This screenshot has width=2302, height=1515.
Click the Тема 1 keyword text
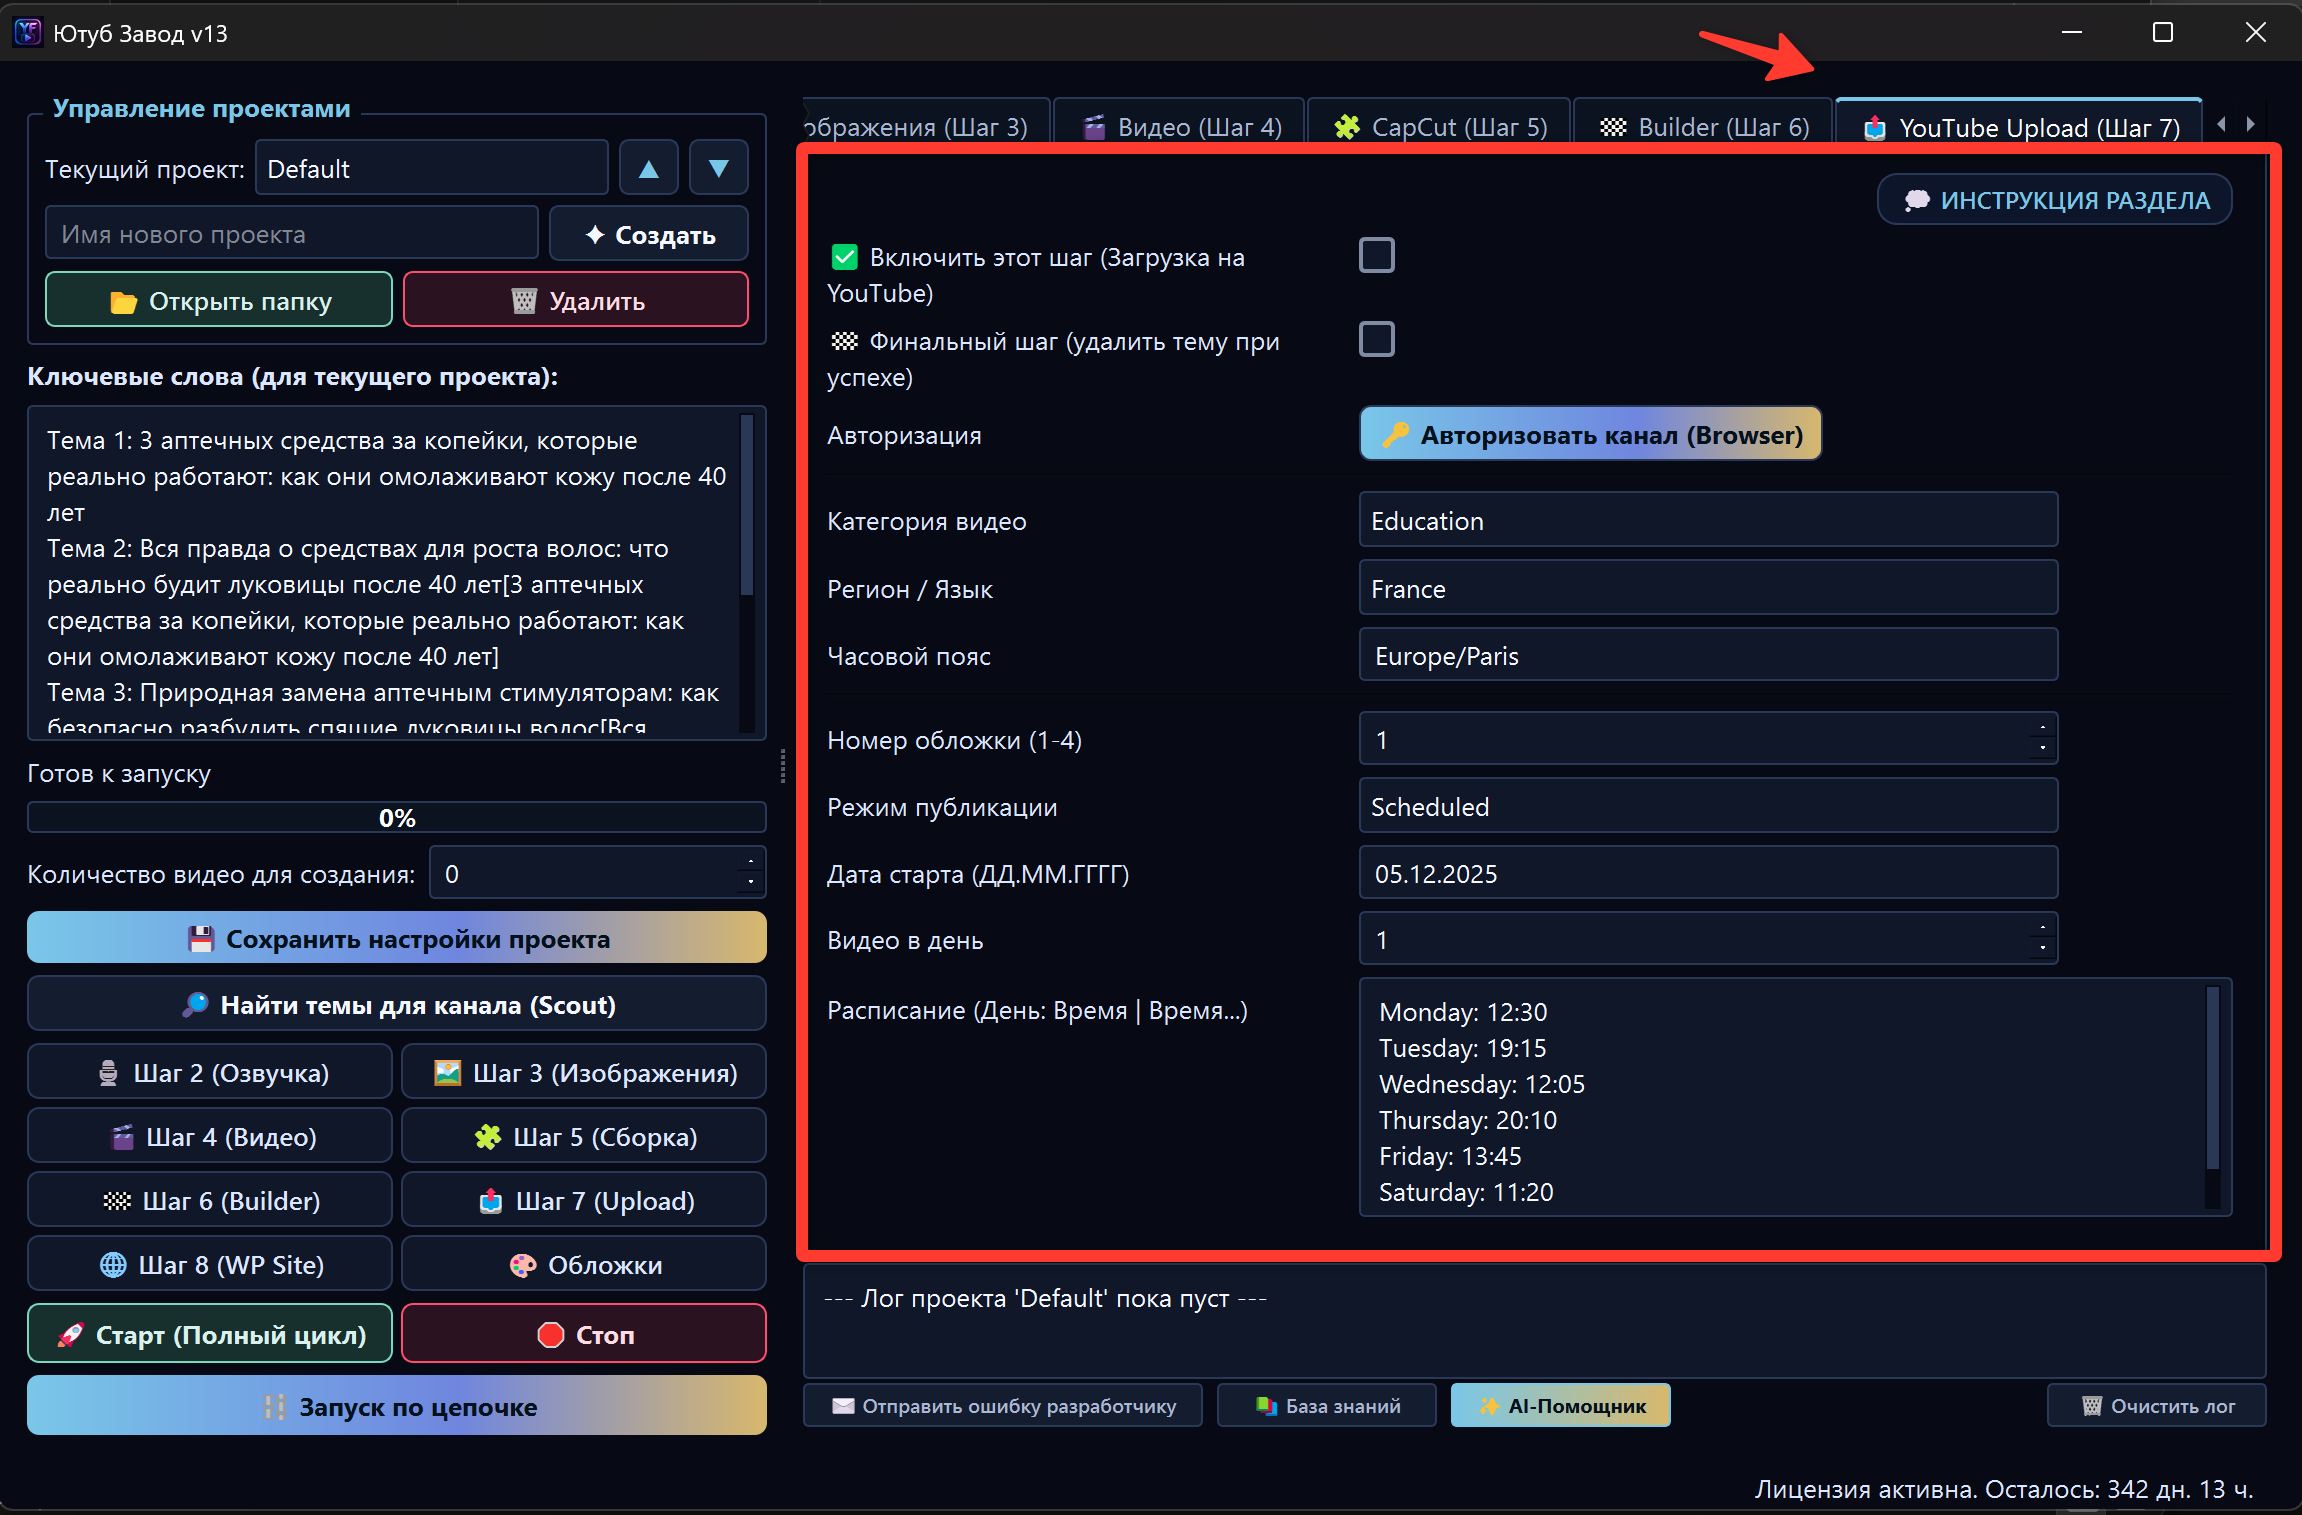click(387, 476)
